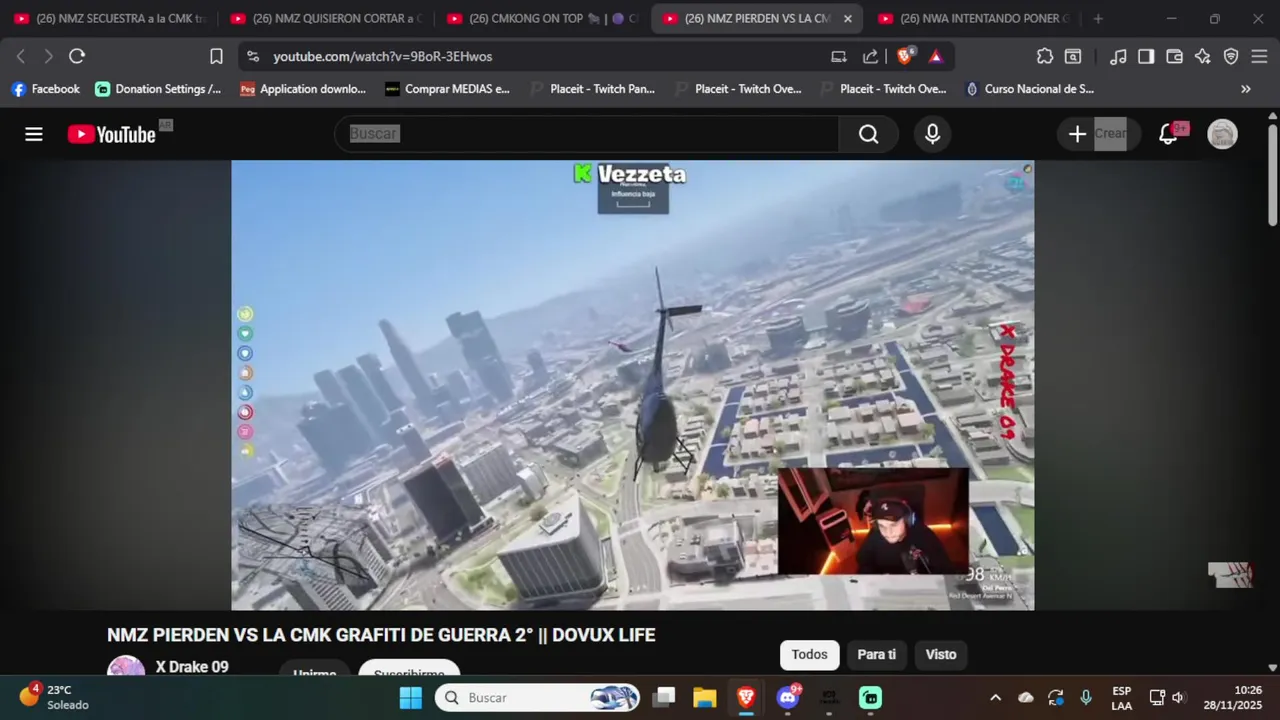
Task: Open YouTube notifications bell
Action: pos(1168,134)
